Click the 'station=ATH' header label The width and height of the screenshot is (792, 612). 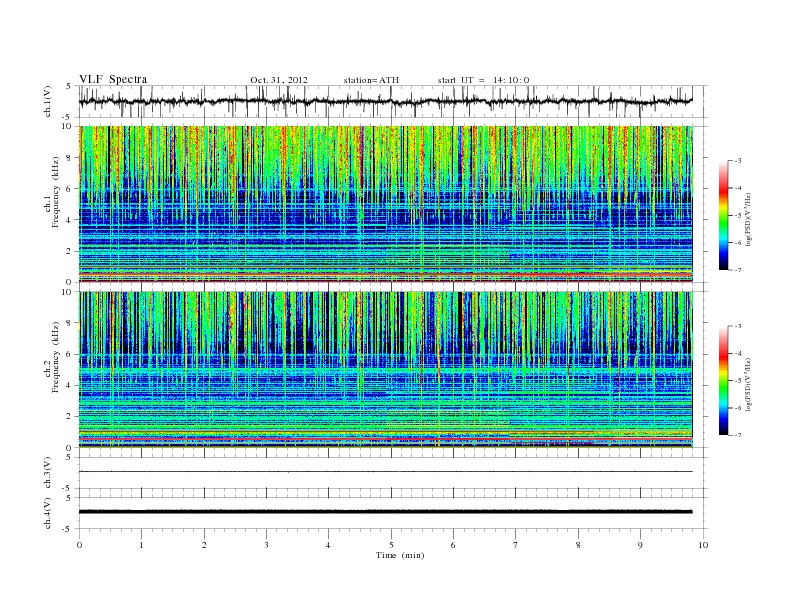click(x=371, y=80)
